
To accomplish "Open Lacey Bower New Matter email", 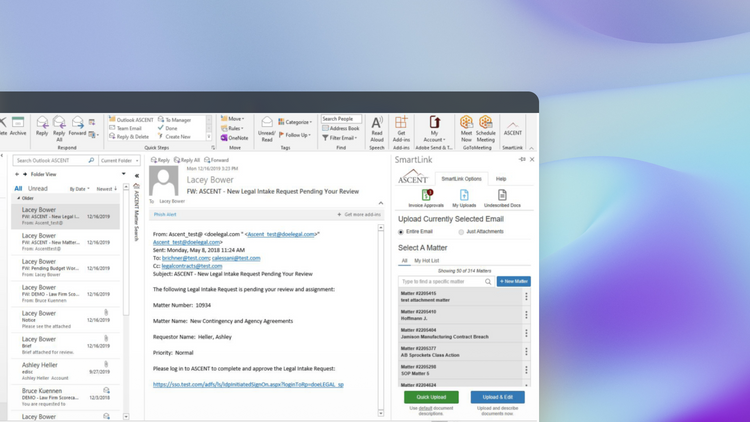I will (x=66, y=242).
